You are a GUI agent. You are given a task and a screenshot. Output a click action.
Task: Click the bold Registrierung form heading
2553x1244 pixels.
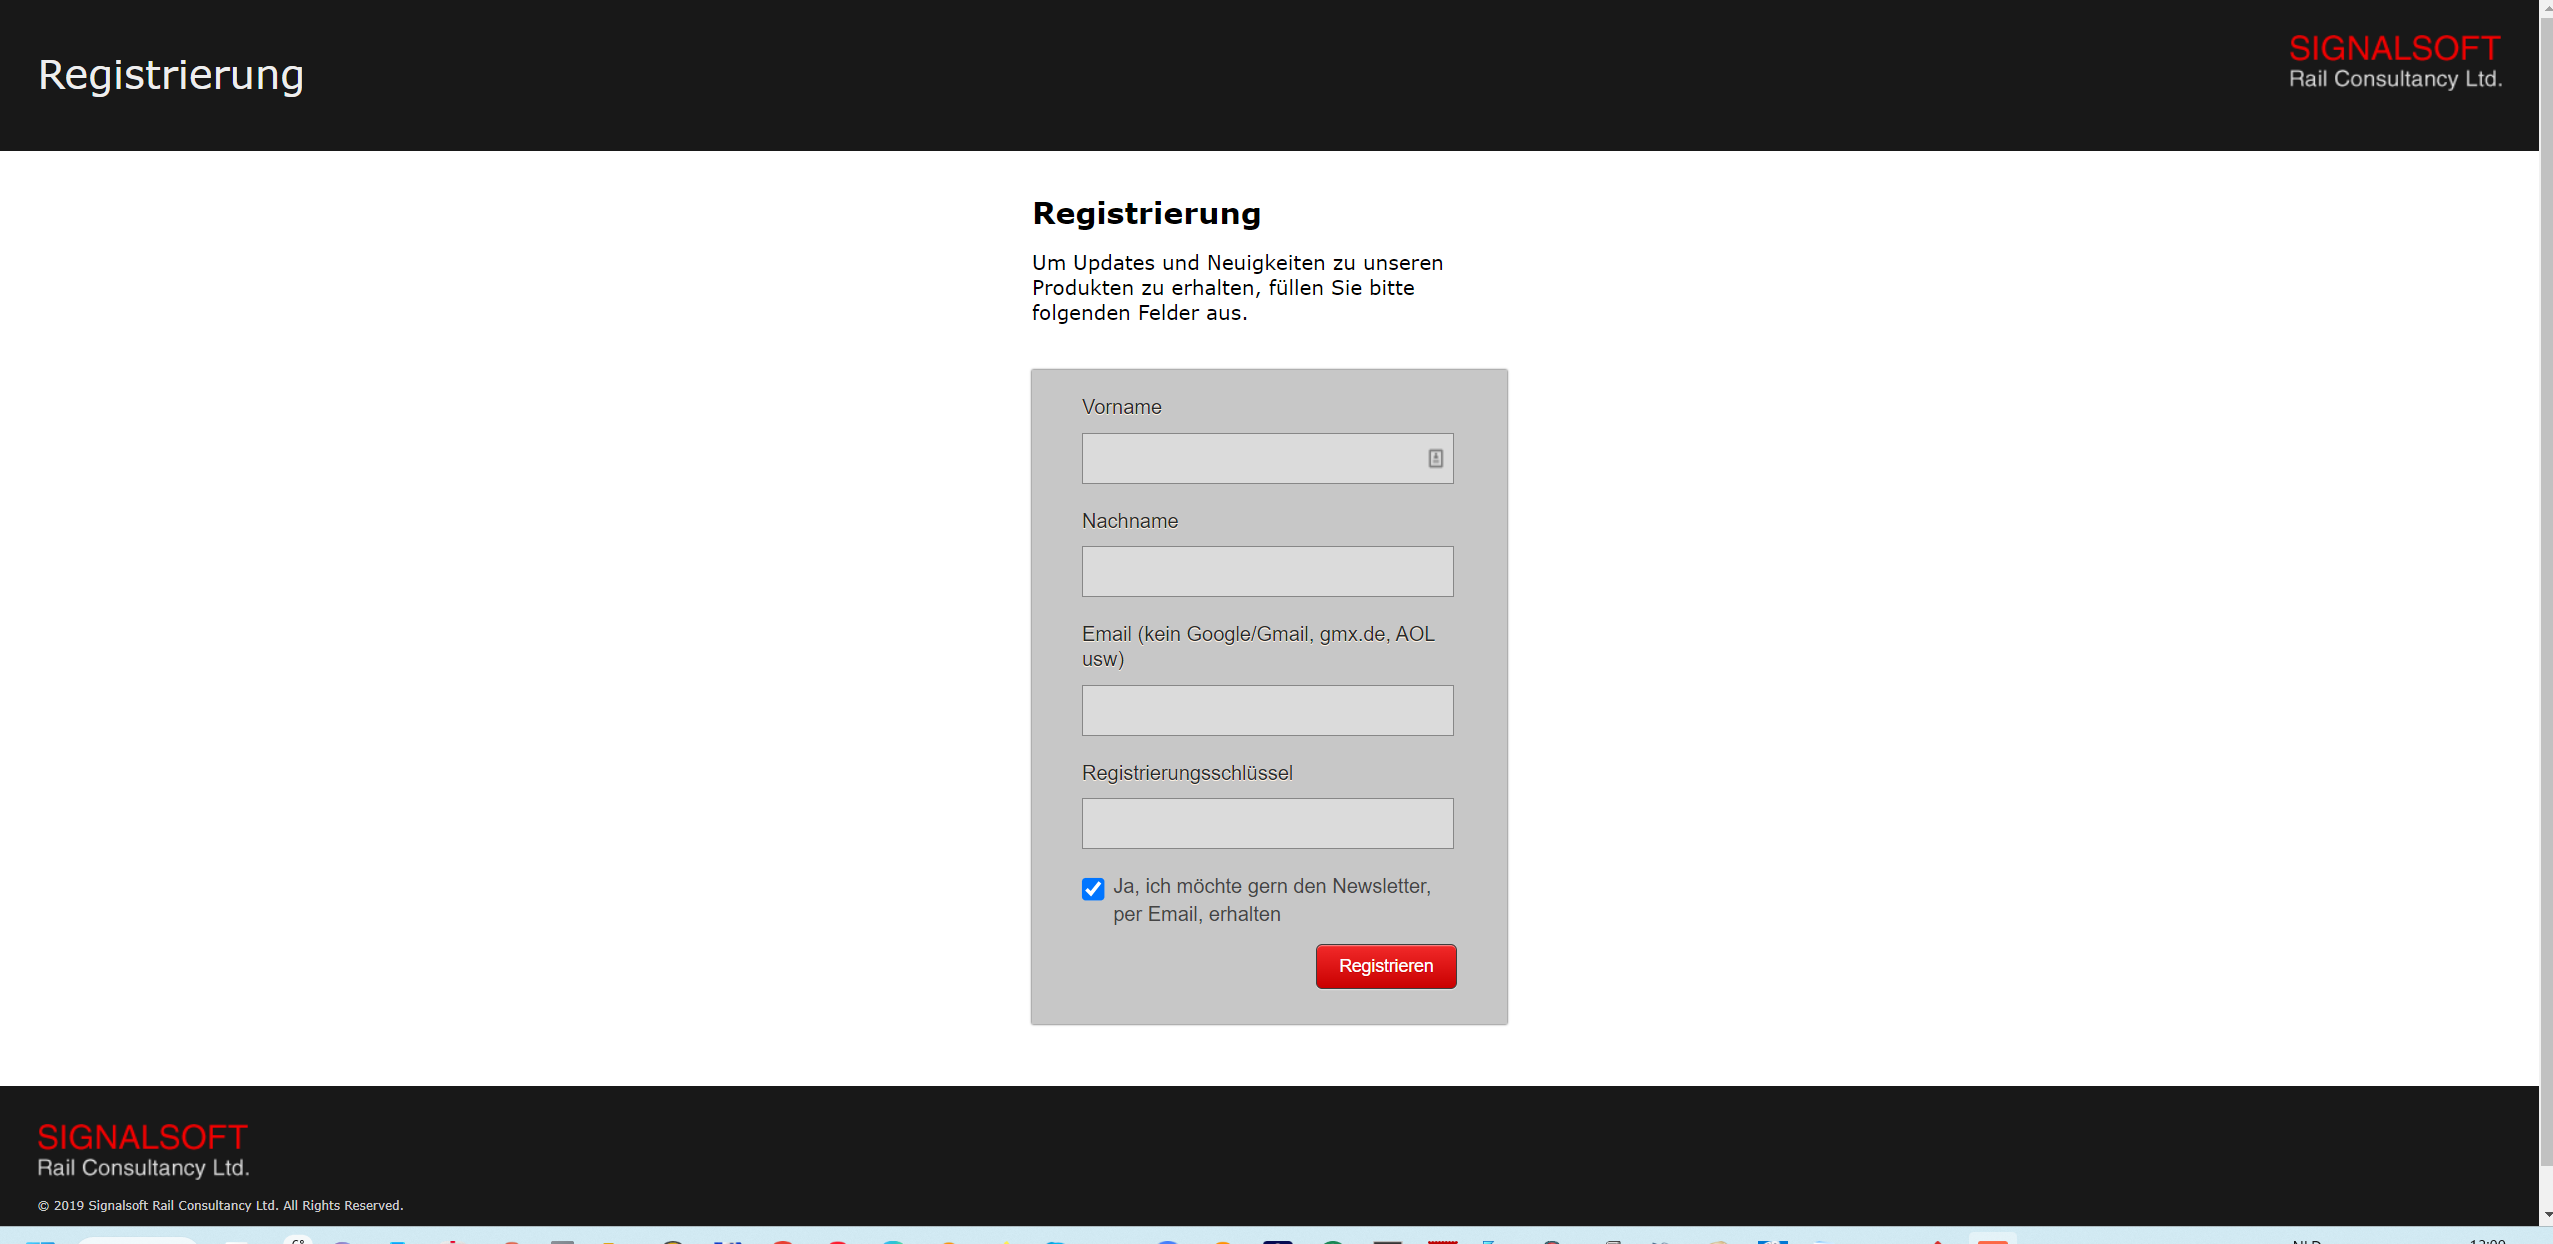click(1146, 213)
